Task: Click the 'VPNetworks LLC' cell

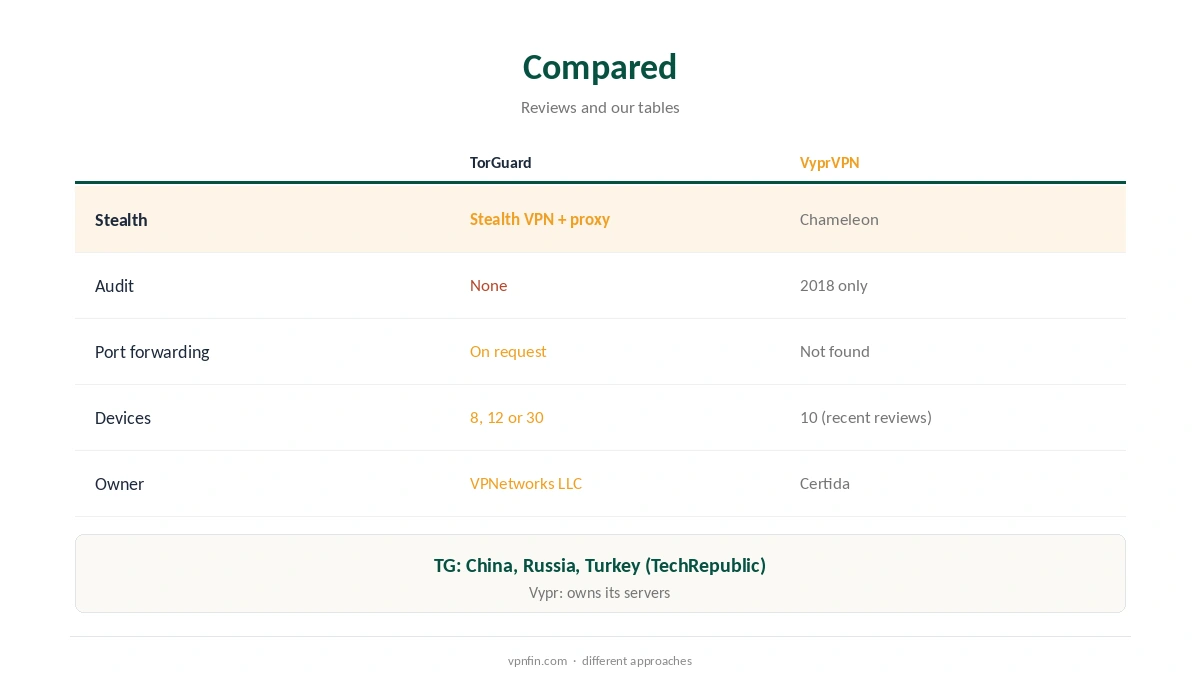Action: 526,483
